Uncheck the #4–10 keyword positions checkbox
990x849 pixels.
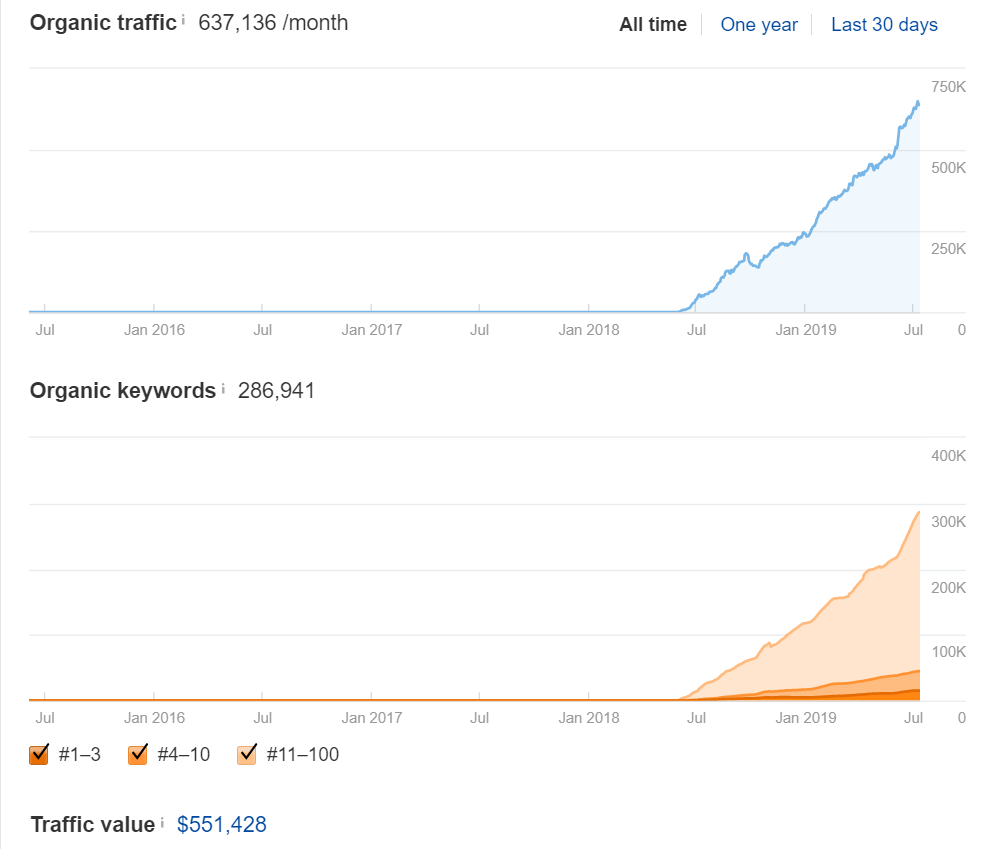click(138, 754)
